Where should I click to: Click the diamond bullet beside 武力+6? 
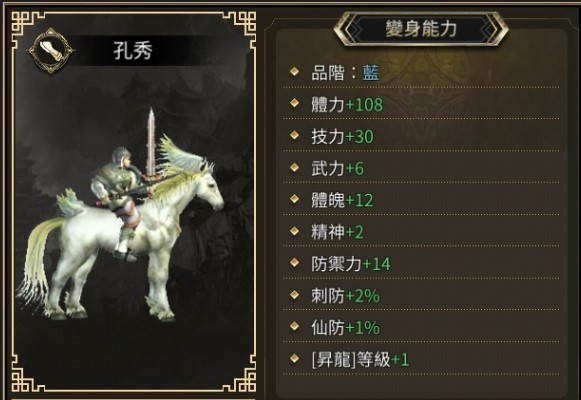click(295, 167)
